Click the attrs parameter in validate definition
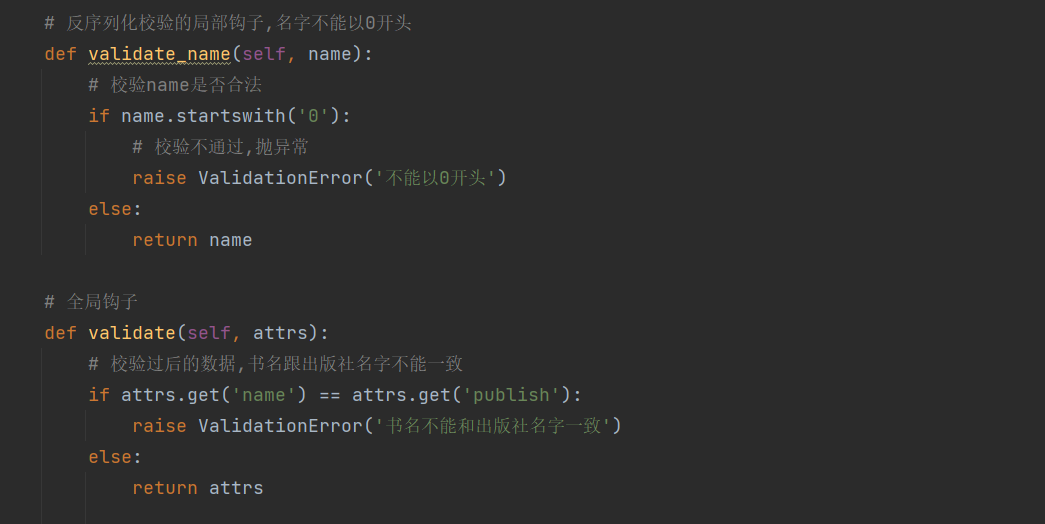1045x524 pixels. [x=279, y=333]
